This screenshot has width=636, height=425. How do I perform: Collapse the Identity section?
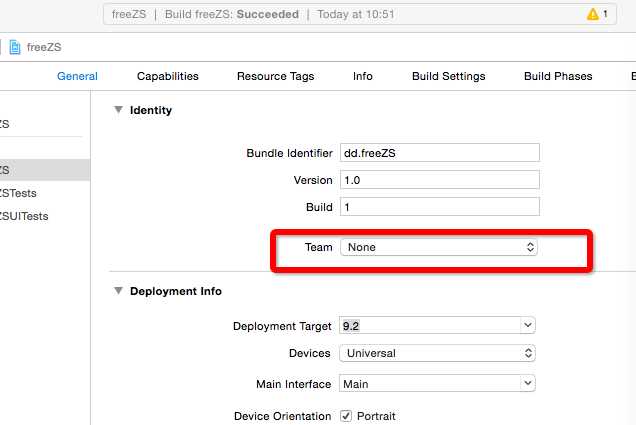[x=118, y=109]
